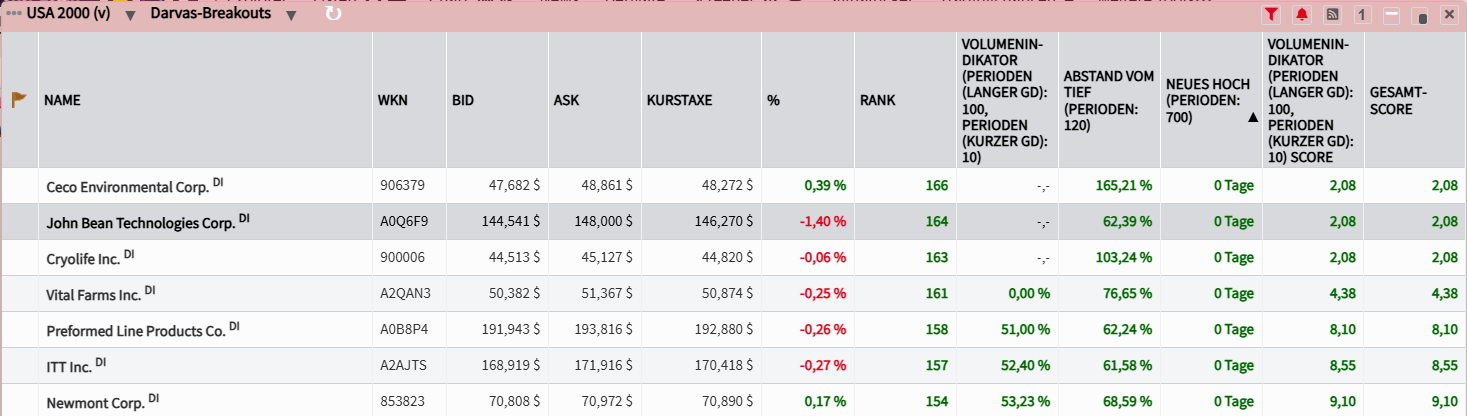Open the red filter funnel icon
1467x416 pixels.
pyautogui.click(x=1272, y=15)
